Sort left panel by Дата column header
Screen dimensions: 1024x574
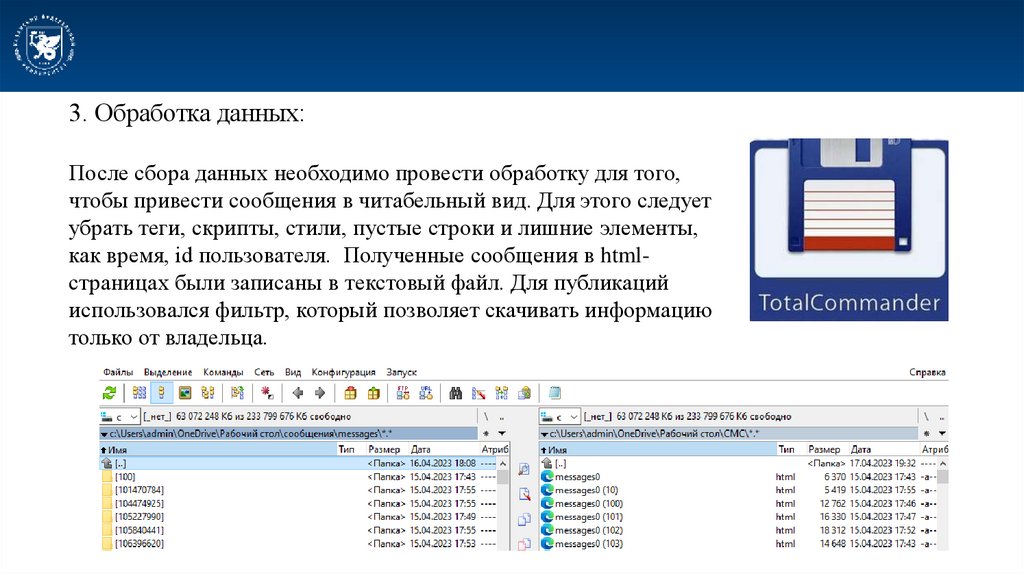pos(443,449)
